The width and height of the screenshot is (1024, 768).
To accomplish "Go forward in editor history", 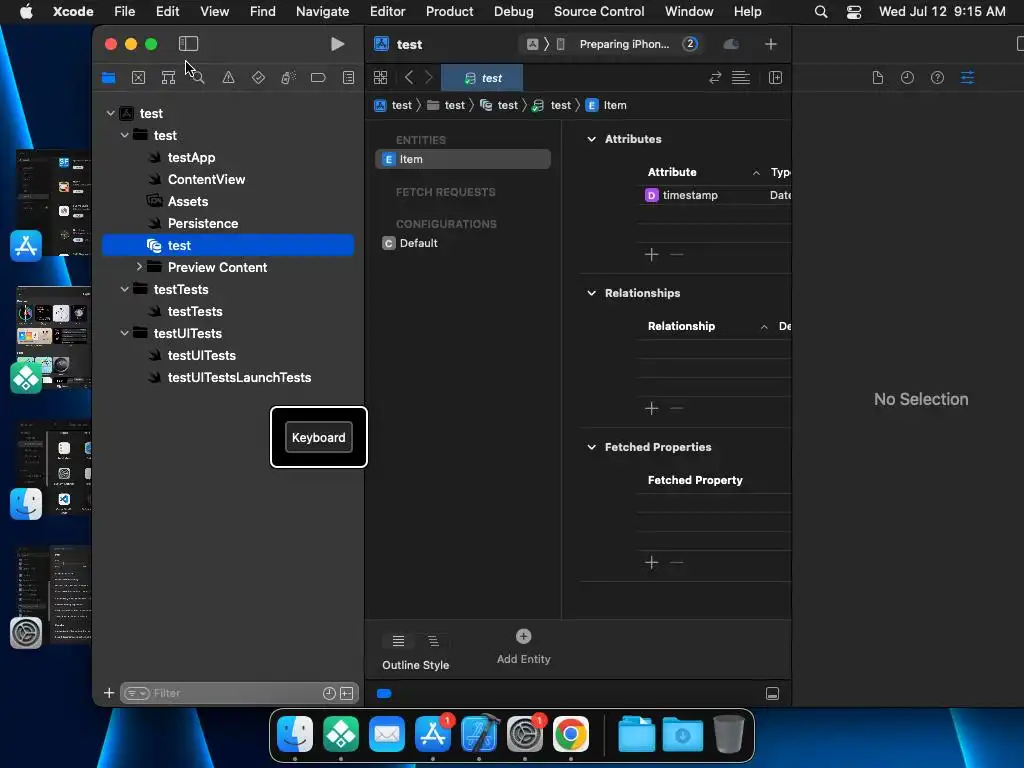I will point(428,78).
